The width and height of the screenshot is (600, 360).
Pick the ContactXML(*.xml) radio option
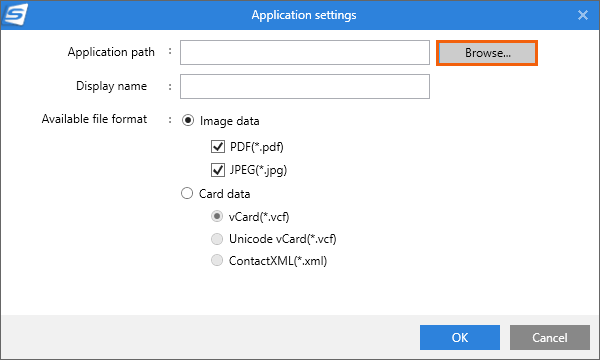(x=217, y=261)
